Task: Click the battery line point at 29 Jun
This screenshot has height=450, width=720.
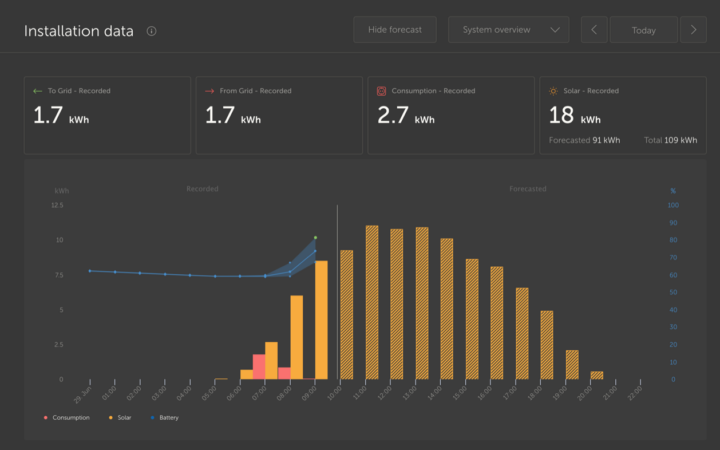Action: click(90, 271)
